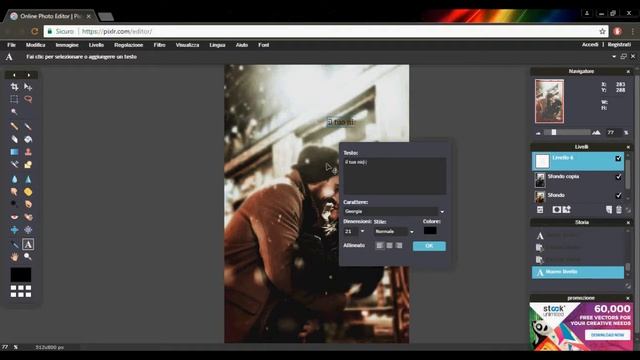Open the Dimensioni size dropdown
Viewport: 640px width, 360px height.
[x=362, y=231]
